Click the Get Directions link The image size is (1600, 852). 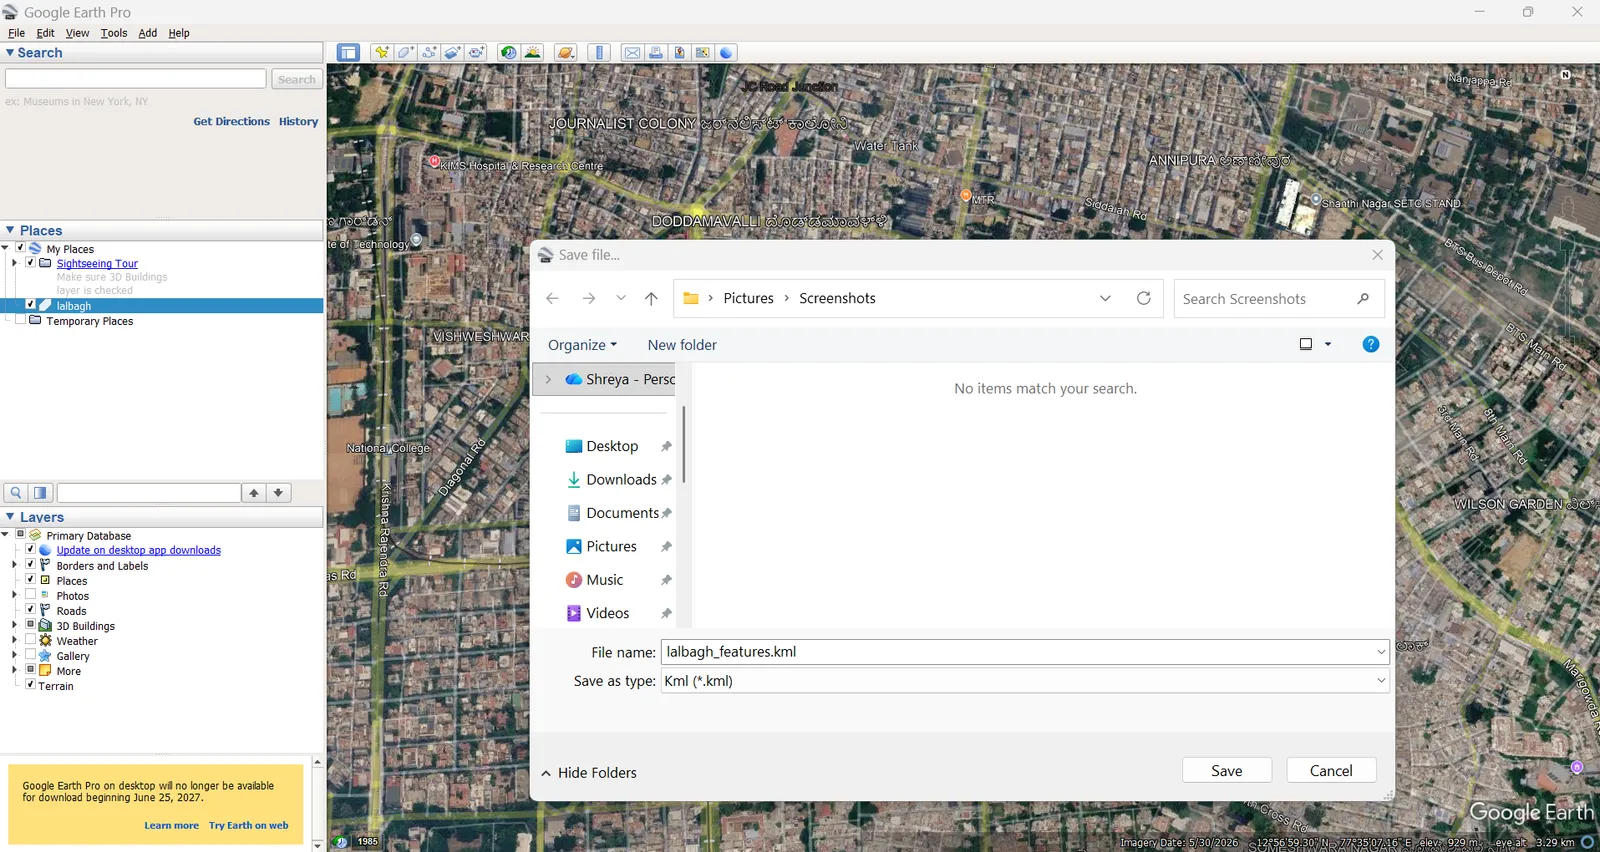coord(231,121)
